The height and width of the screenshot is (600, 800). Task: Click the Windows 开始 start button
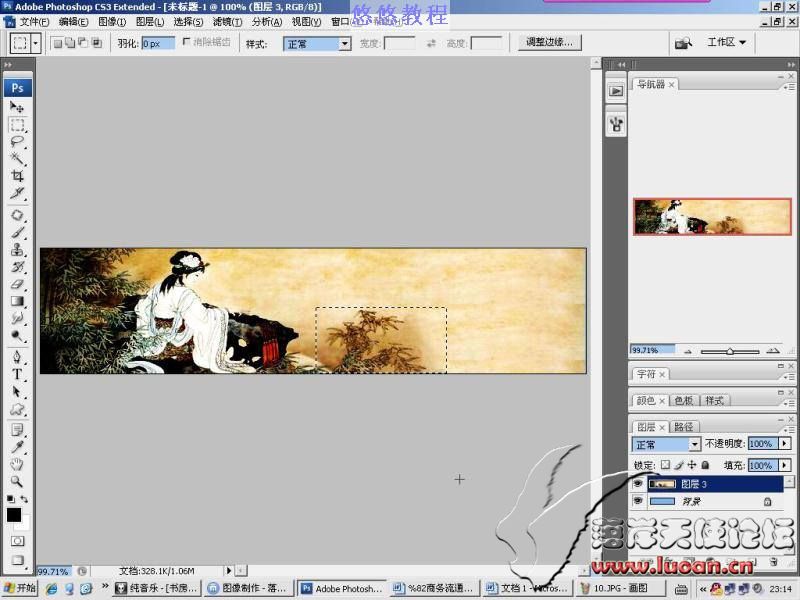20,588
